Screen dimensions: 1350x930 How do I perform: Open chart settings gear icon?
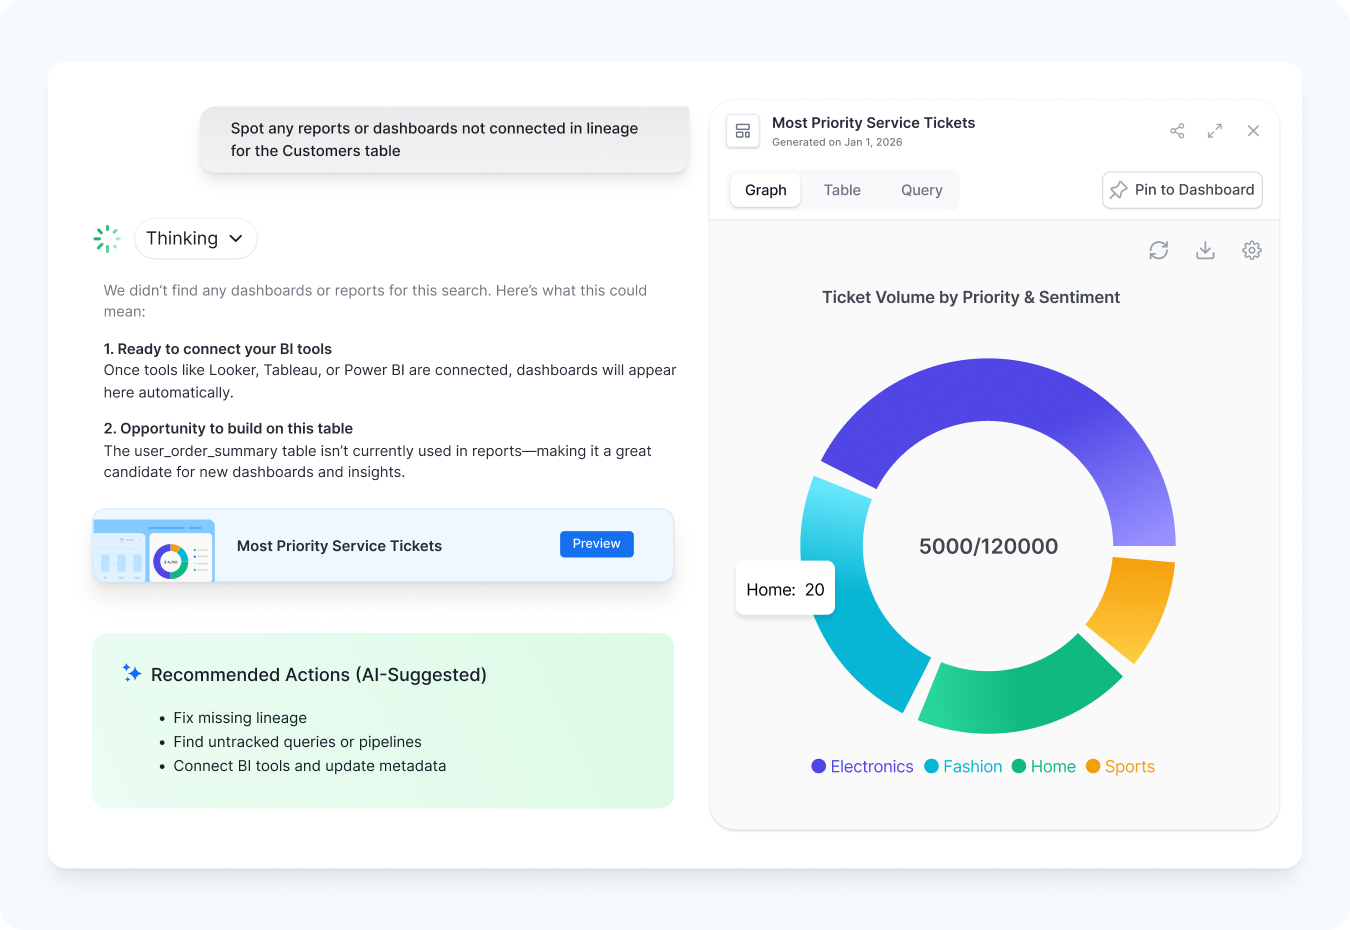[x=1252, y=250]
